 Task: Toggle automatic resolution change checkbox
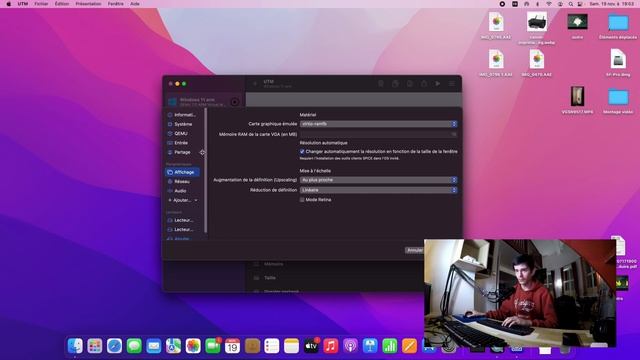(x=302, y=151)
